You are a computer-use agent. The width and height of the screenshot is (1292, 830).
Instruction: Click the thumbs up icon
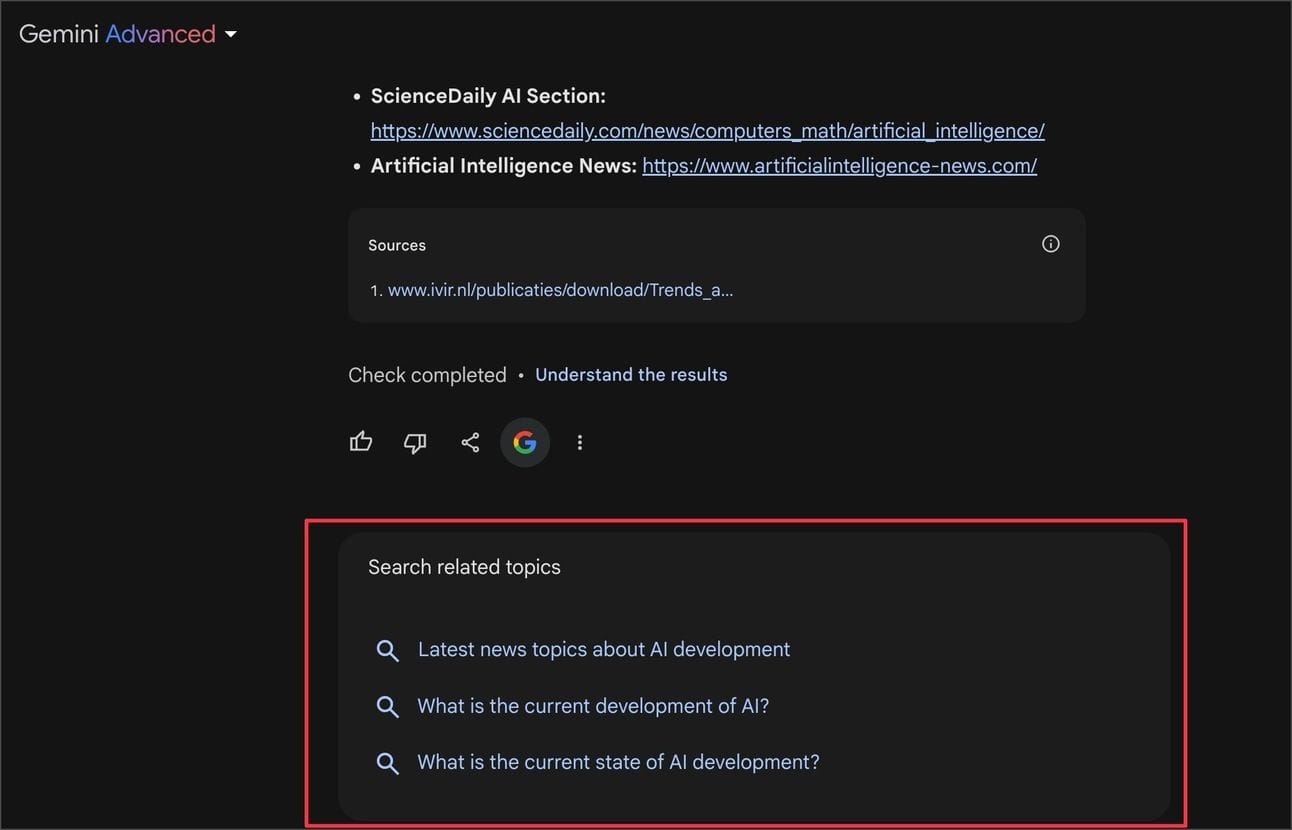[x=361, y=442]
